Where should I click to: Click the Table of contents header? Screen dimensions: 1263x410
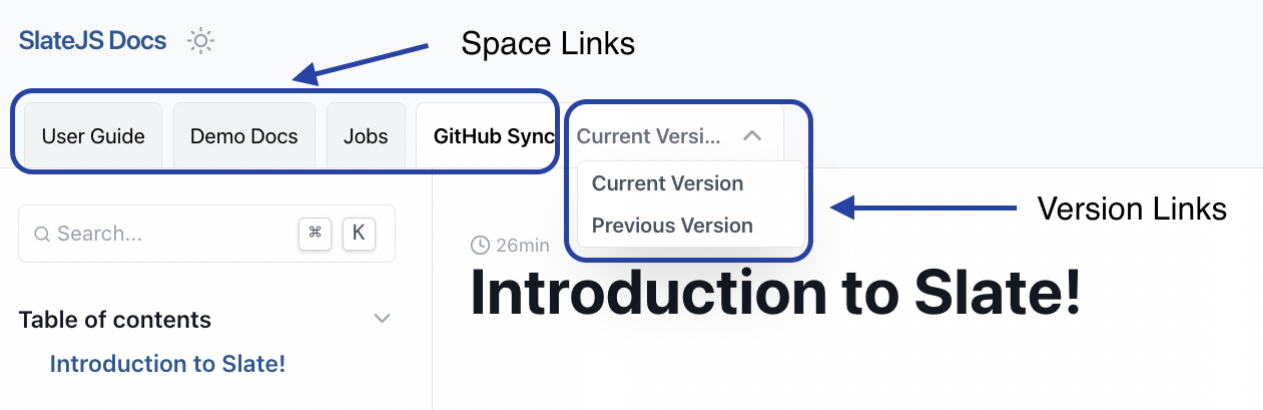[x=115, y=320]
